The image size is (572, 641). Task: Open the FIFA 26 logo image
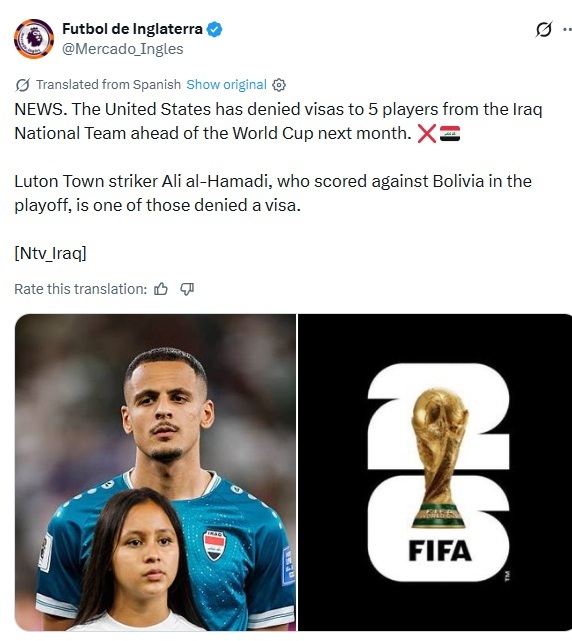(x=435, y=473)
